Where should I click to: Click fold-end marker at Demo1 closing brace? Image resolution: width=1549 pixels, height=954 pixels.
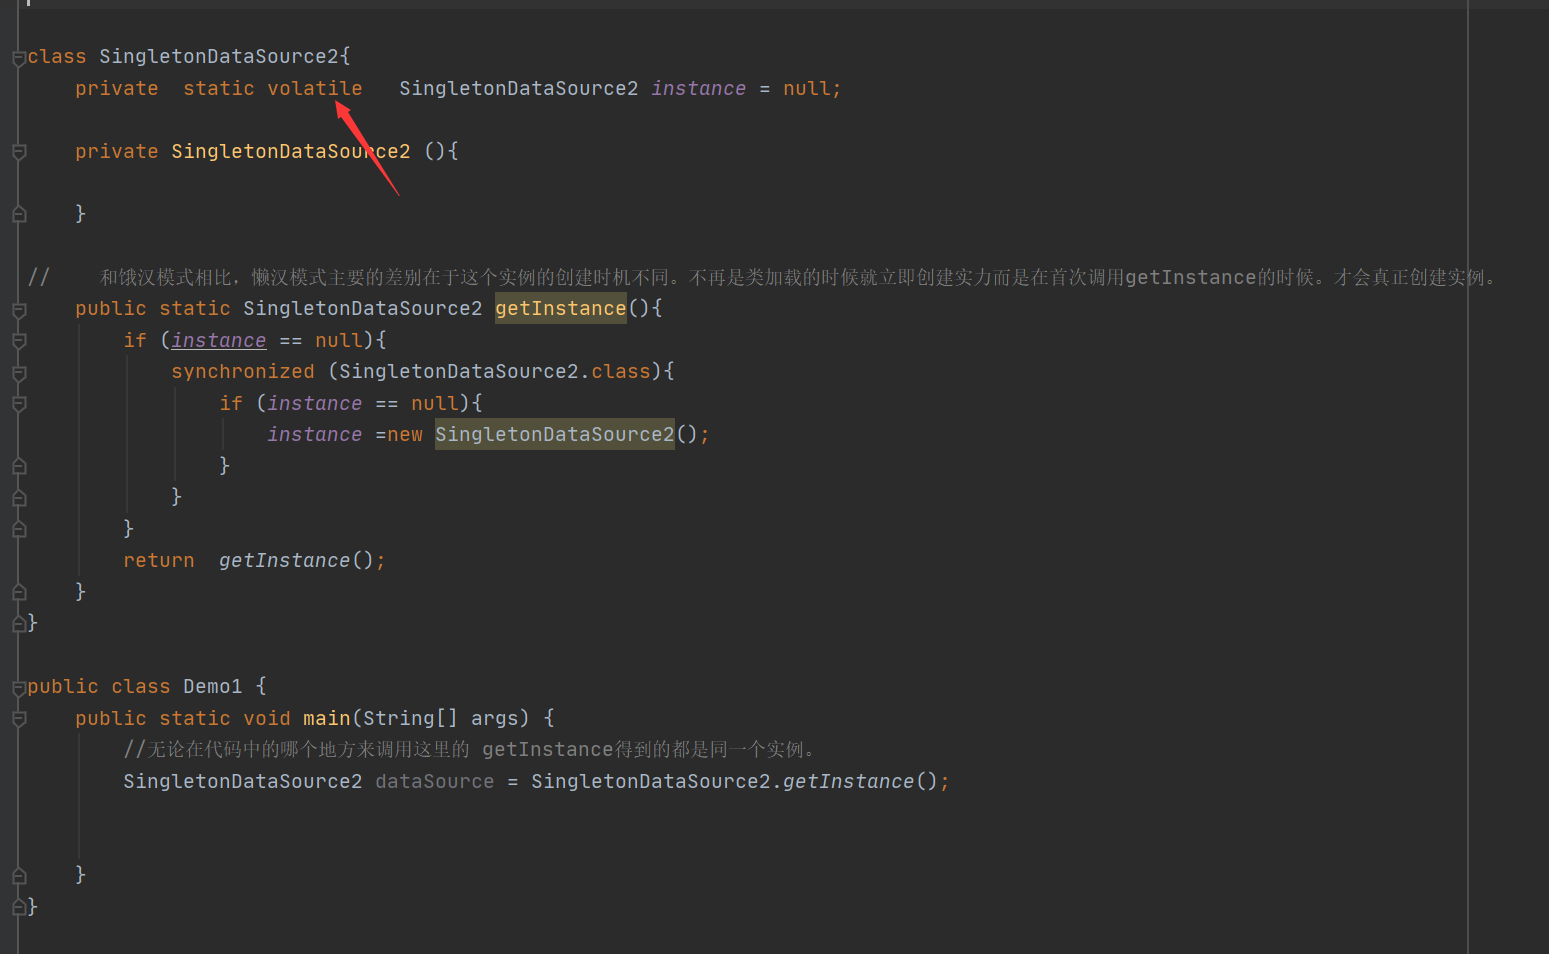click(x=19, y=907)
